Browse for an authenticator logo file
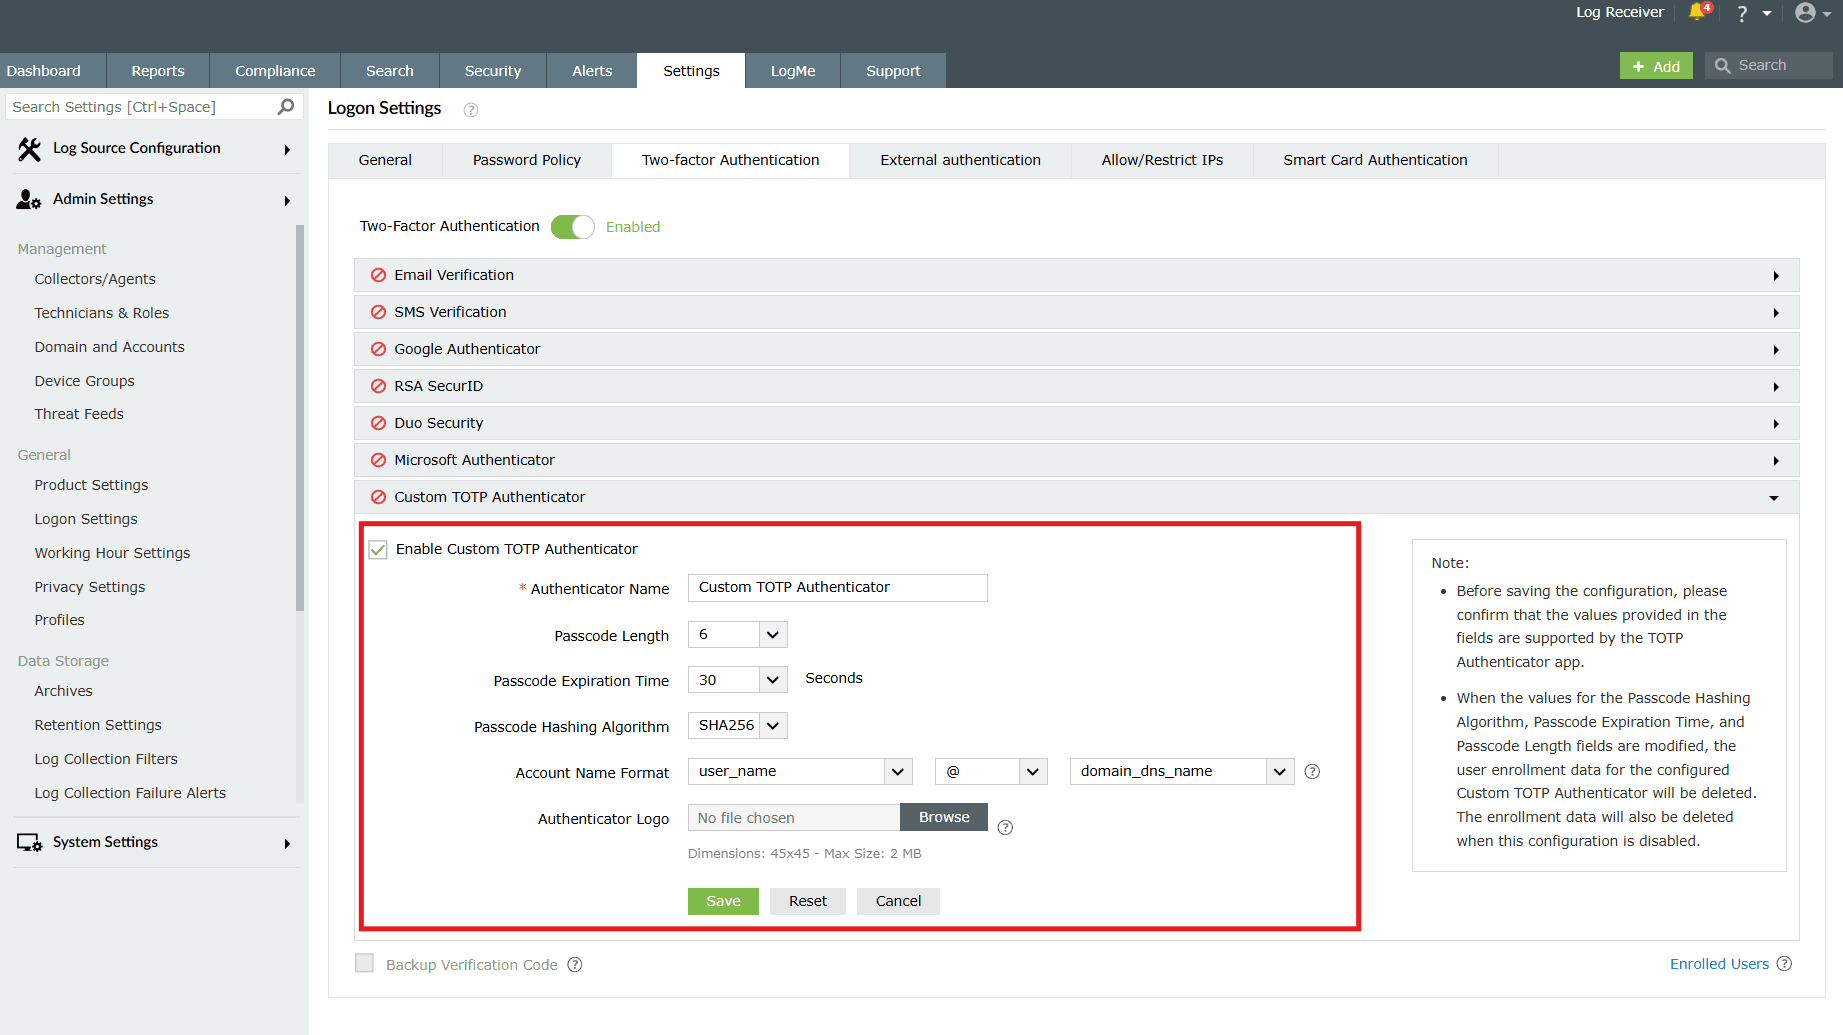The height and width of the screenshot is (1035, 1843). [x=944, y=817]
